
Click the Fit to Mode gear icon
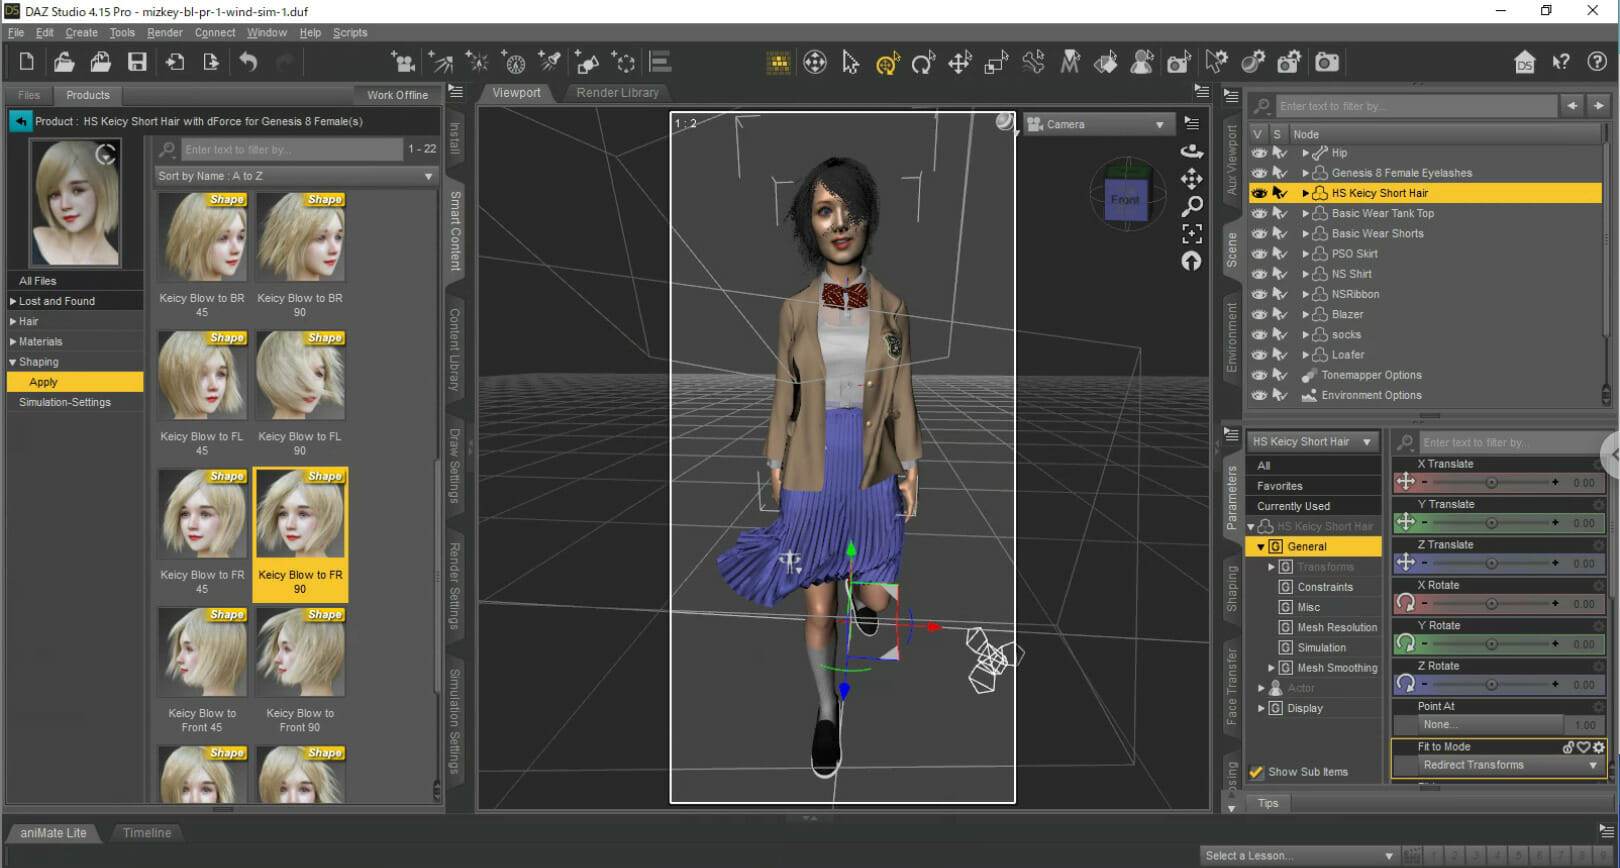click(x=1598, y=747)
